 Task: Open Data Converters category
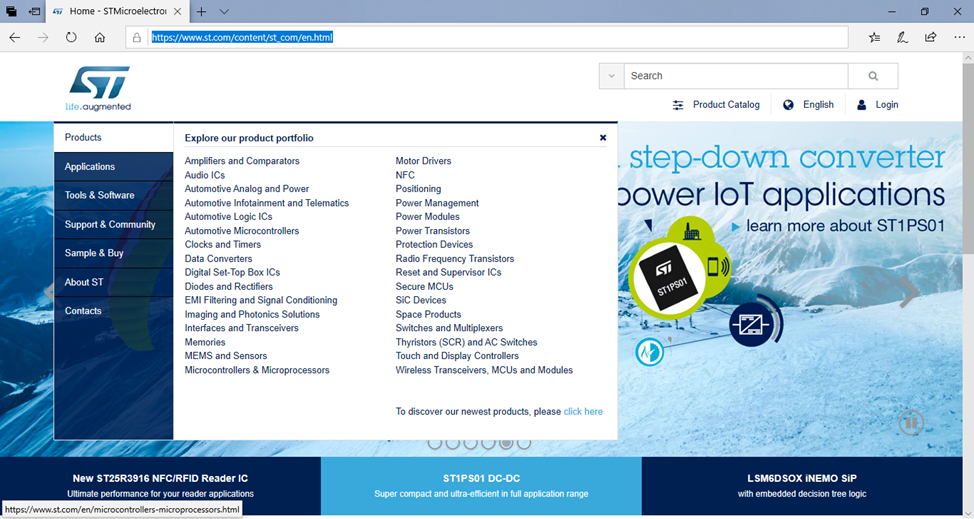218,258
